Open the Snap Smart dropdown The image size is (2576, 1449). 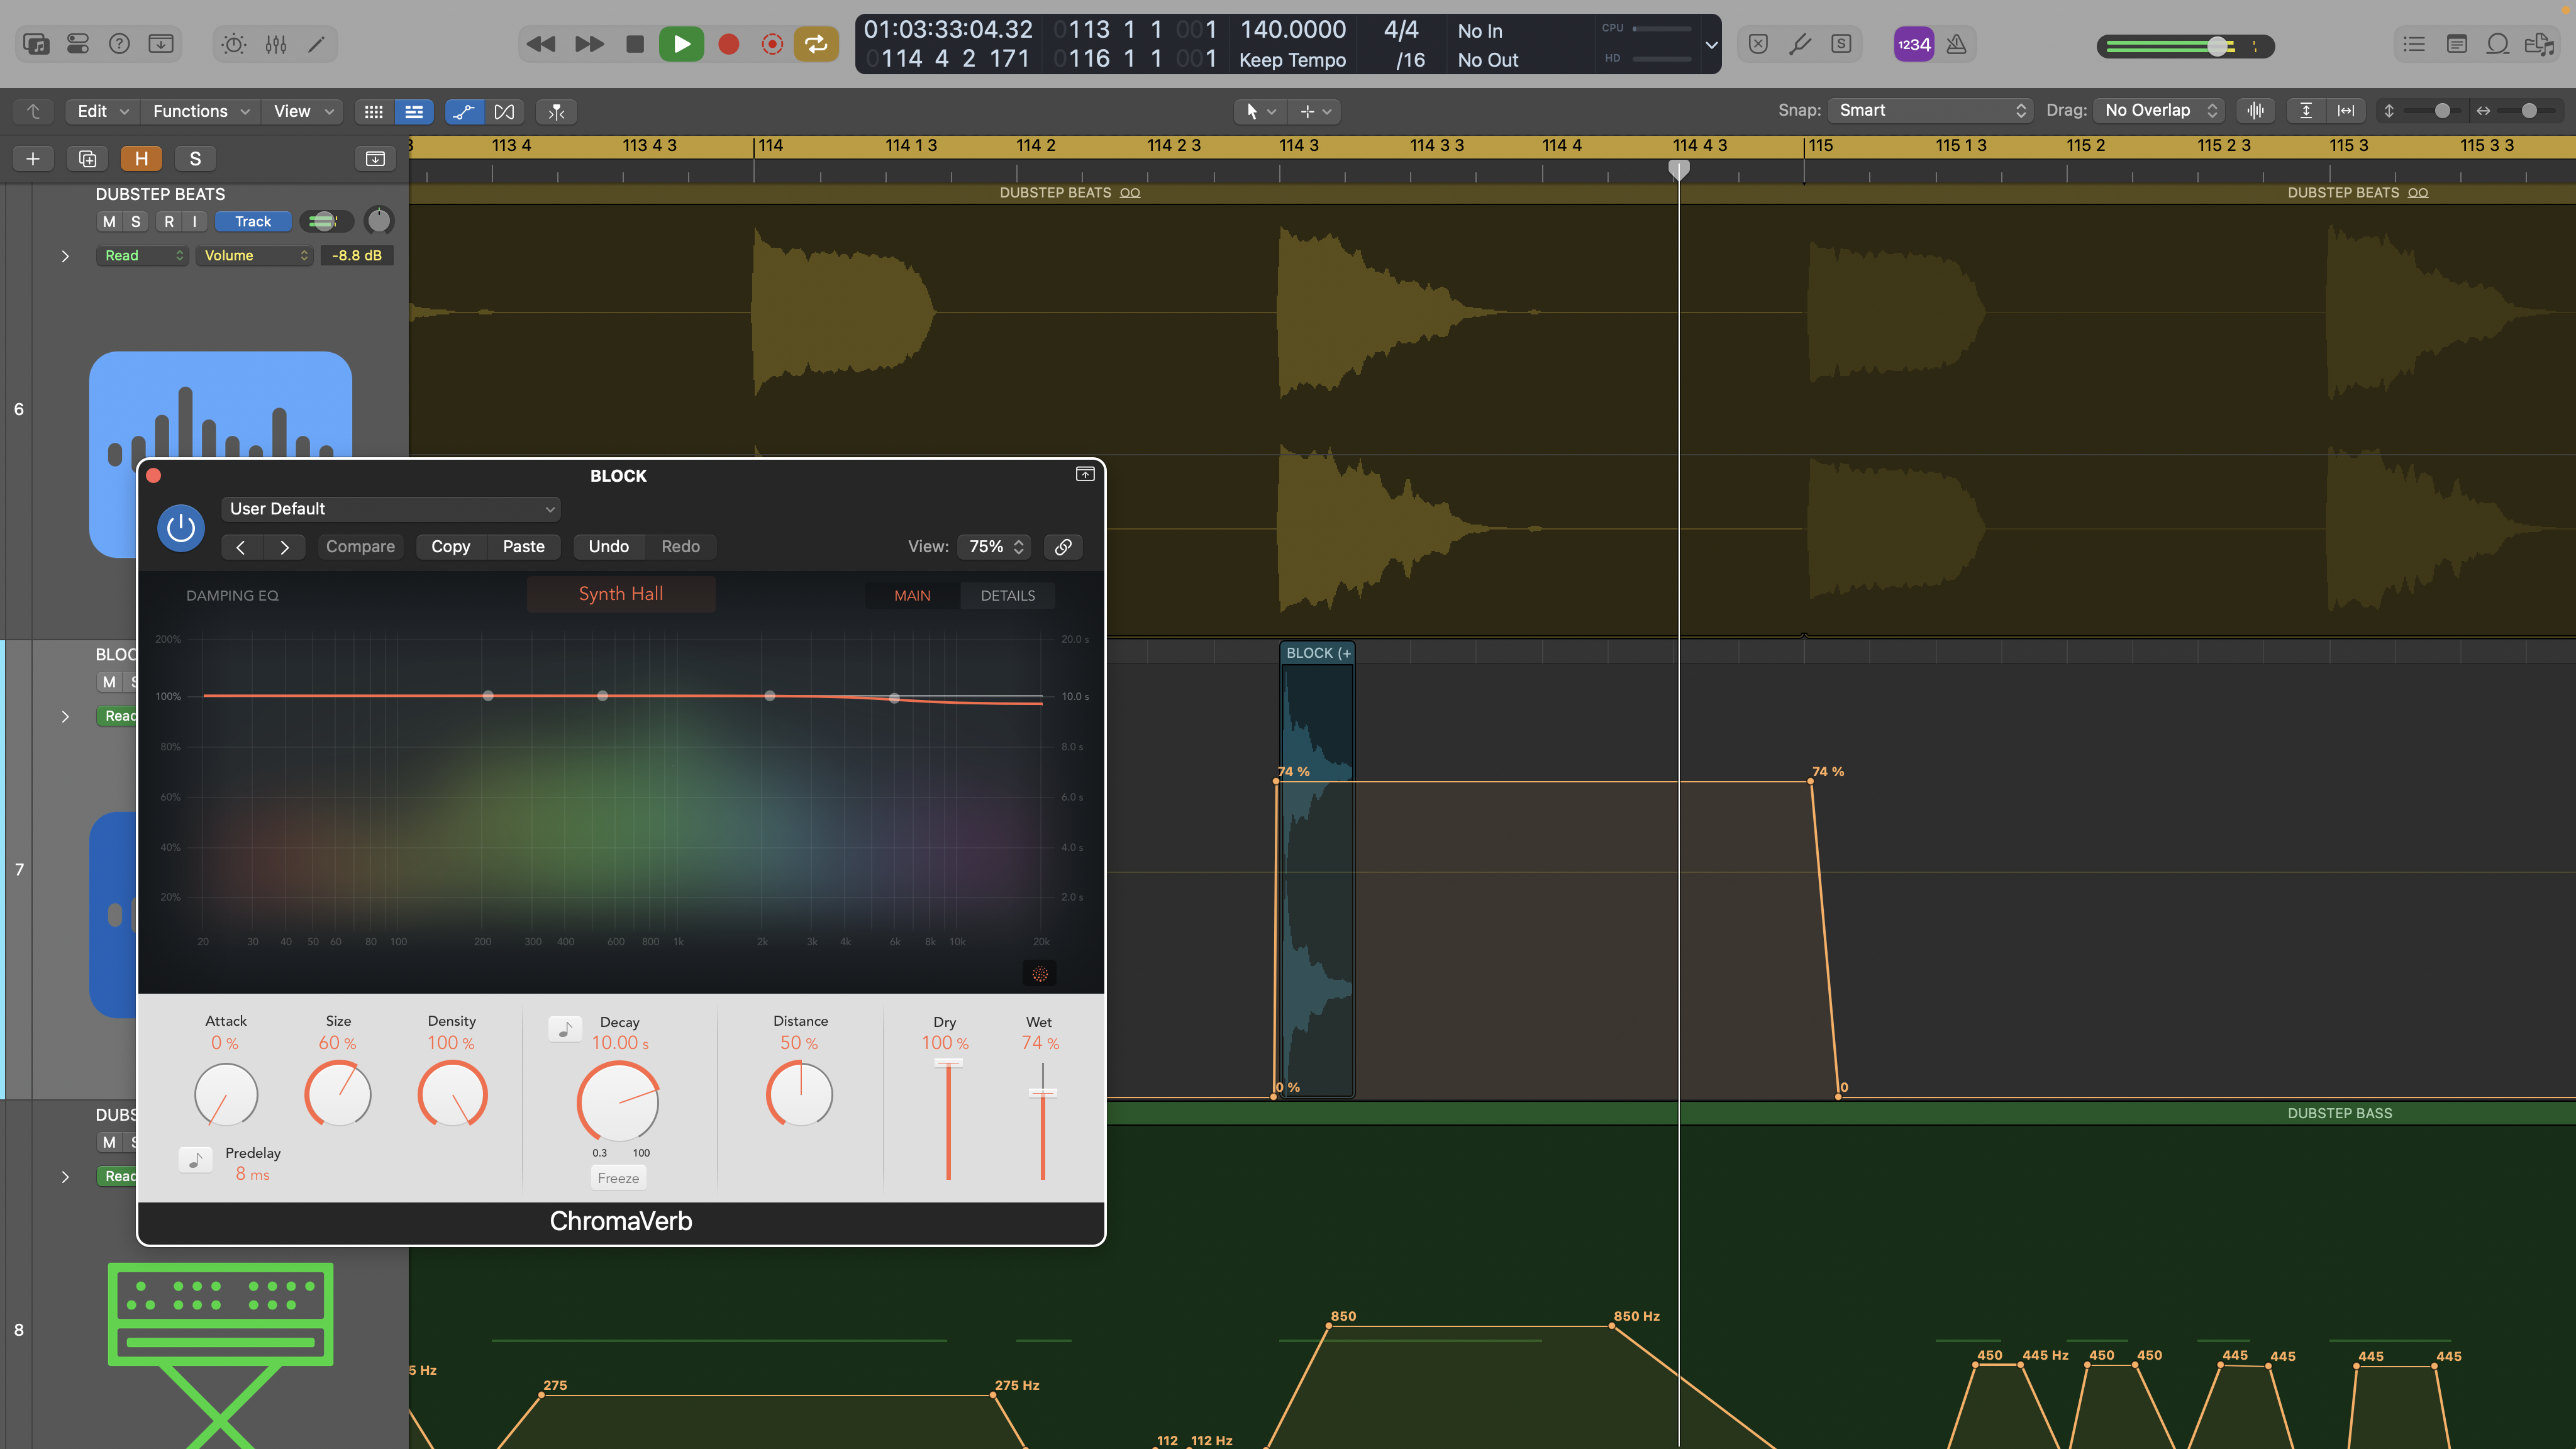pyautogui.click(x=1930, y=110)
